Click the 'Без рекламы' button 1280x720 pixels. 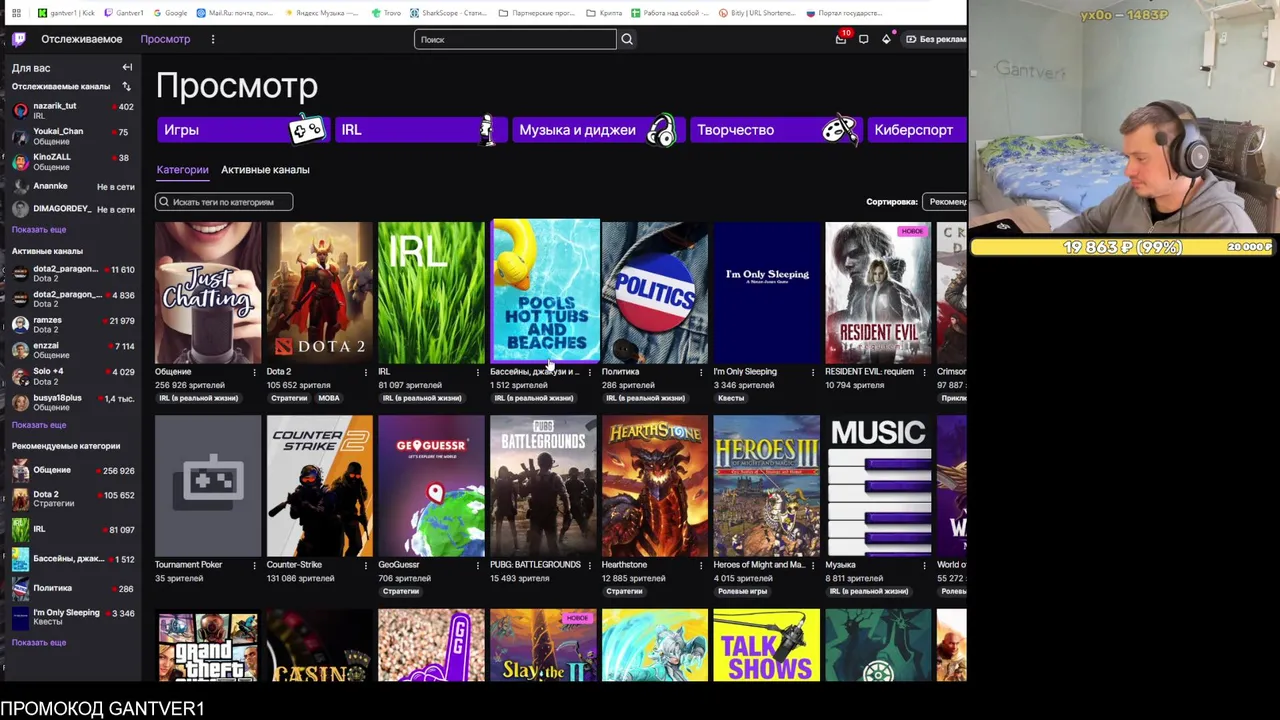point(936,39)
